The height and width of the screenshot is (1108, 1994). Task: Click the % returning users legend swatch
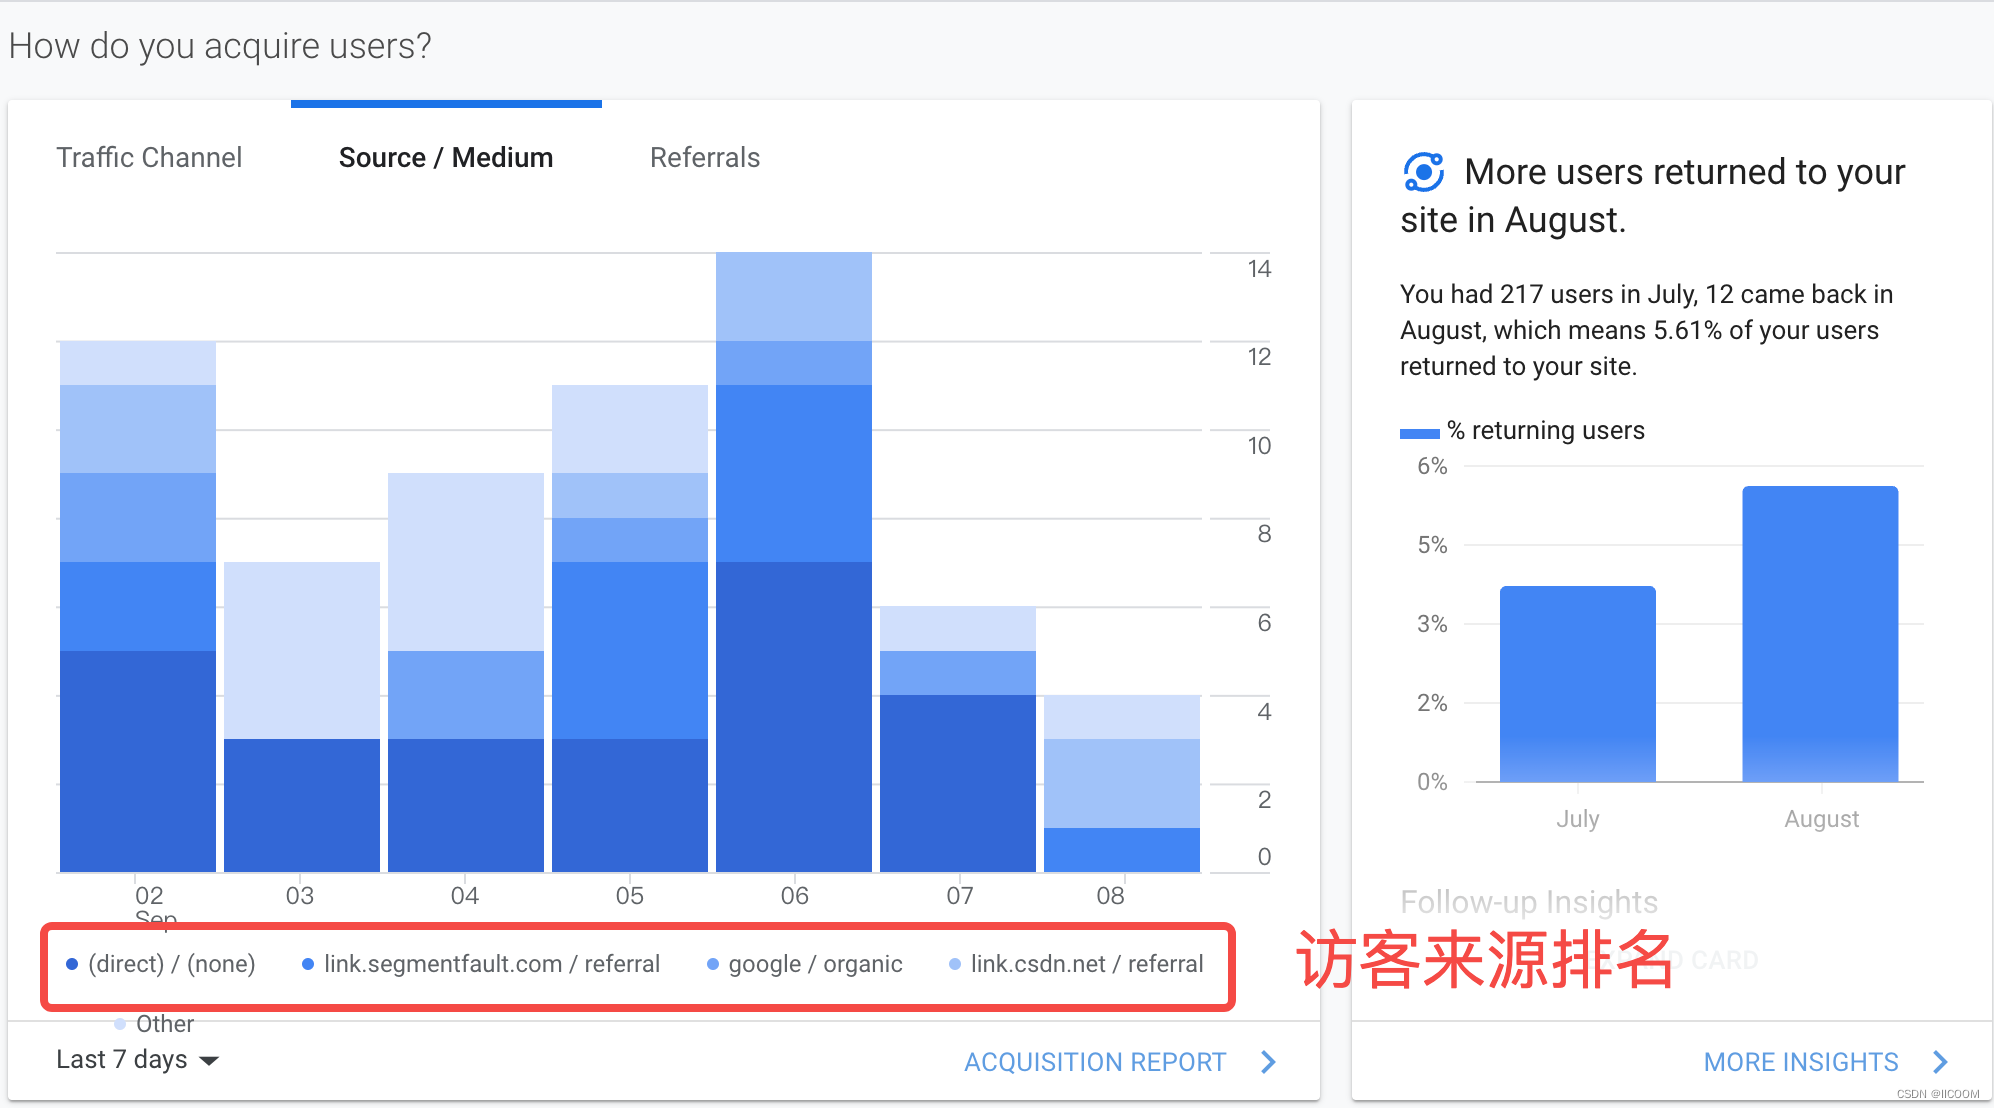[x=1419, y=433]
